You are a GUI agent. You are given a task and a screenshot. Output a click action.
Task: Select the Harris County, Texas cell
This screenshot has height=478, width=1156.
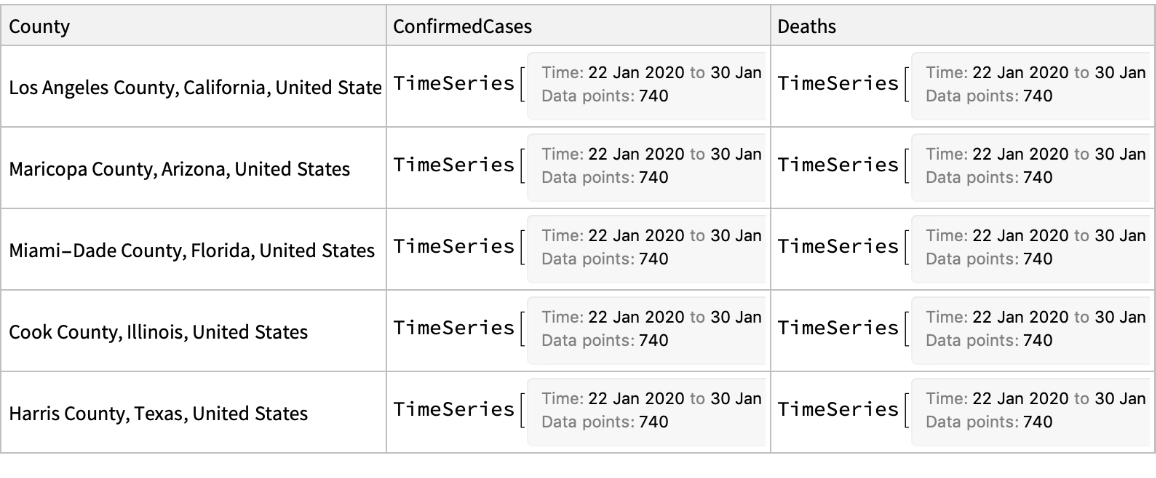click(159, 413)
